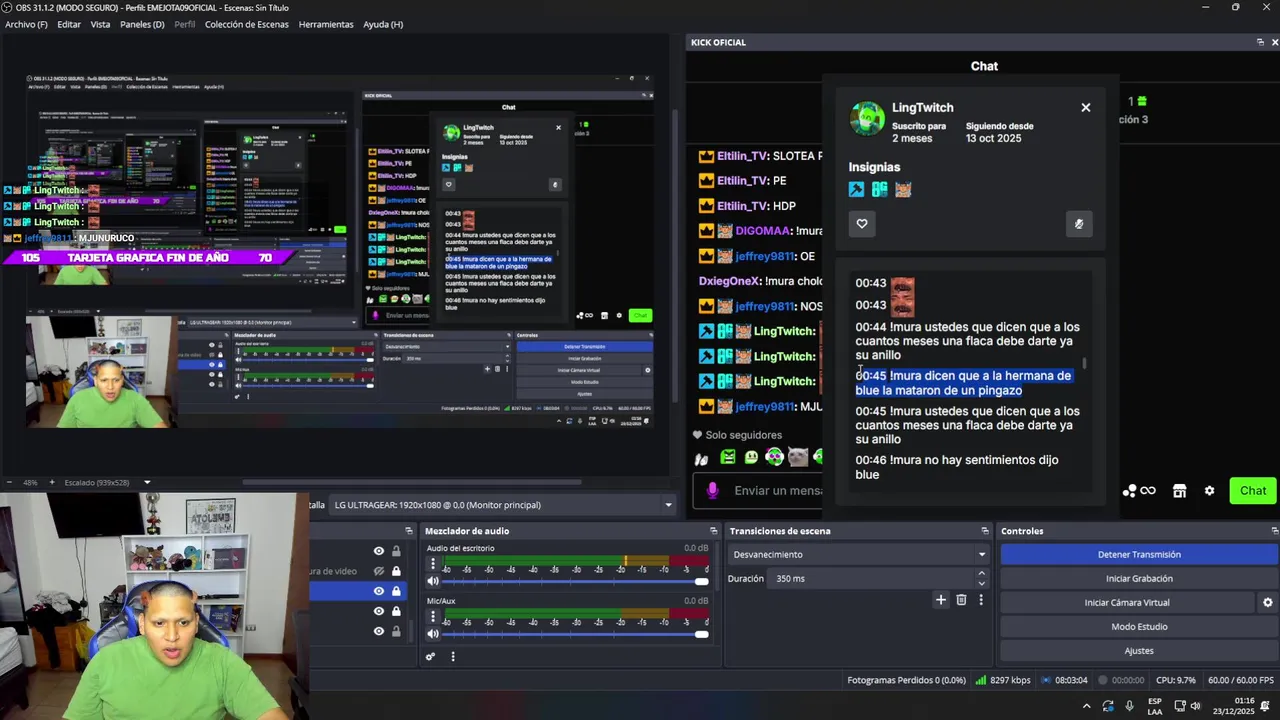The height and width of the screenshot is (720, 1280).
Task: Insert the first hand emote below Solo seguidores
Action: (702, 458)
